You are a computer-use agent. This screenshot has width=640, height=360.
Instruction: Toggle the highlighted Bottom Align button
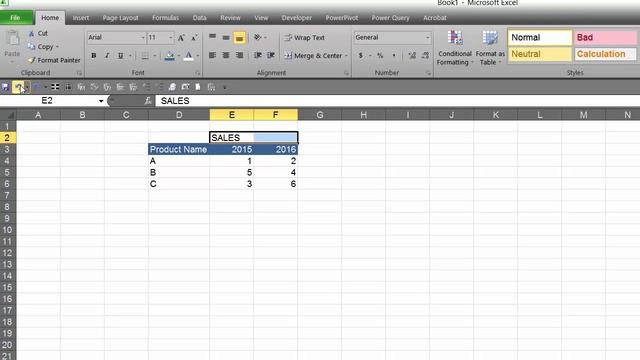click(240, 38)
